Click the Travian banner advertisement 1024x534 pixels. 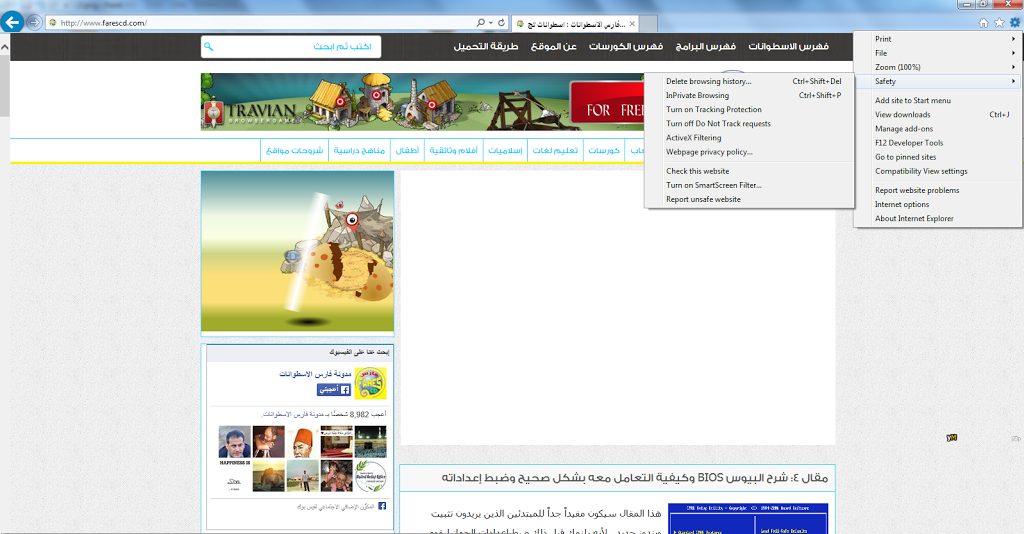pyautogui.click(x=423, y=102)
